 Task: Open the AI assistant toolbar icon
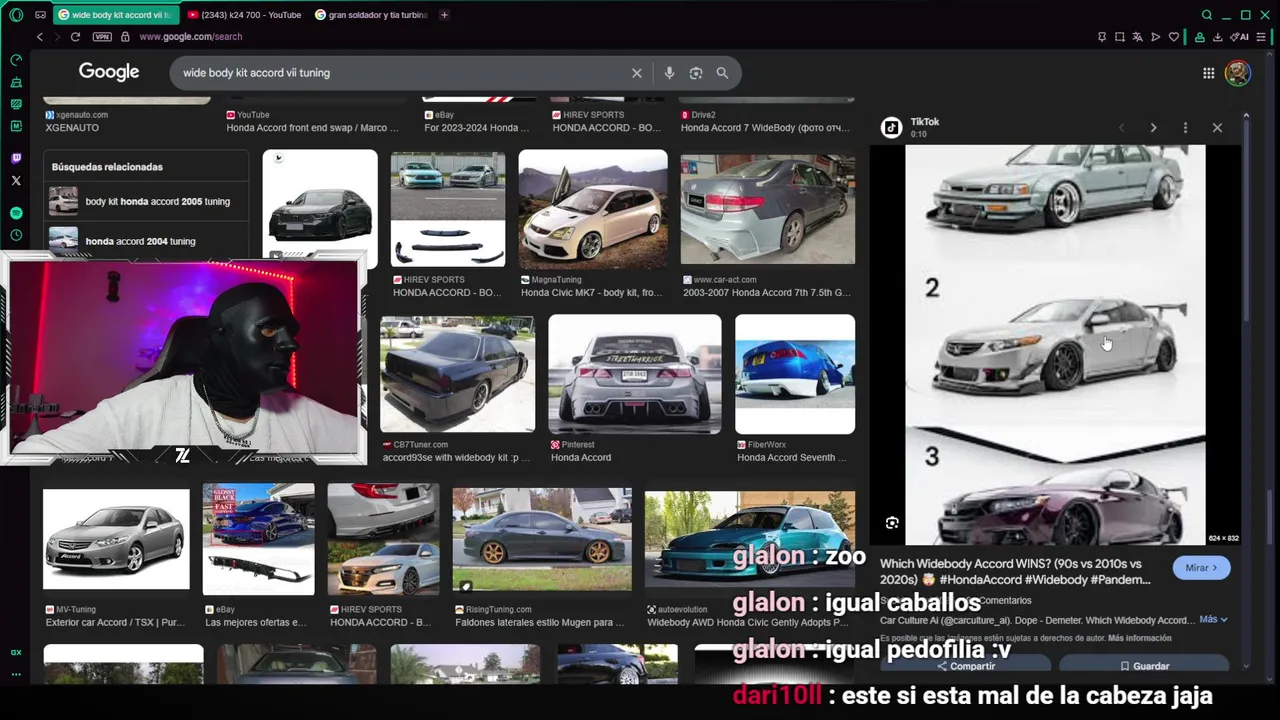tap(1240, 37)
